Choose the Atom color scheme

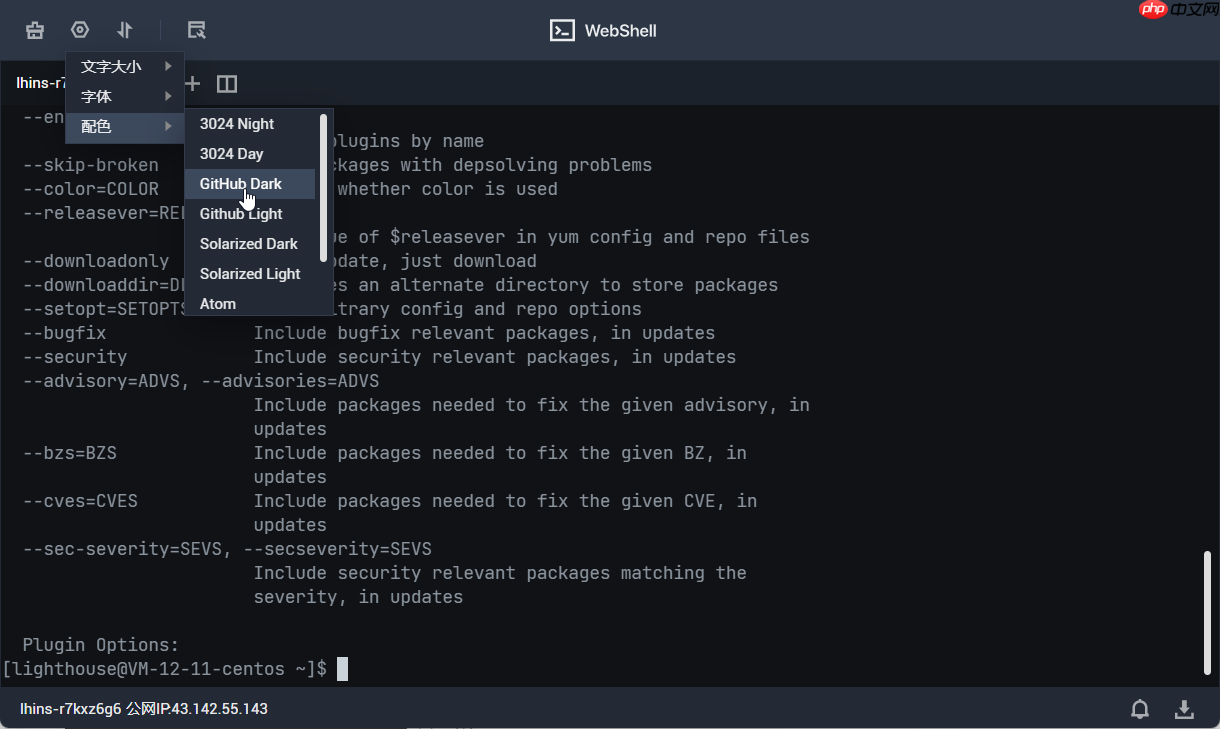point(218,303)
